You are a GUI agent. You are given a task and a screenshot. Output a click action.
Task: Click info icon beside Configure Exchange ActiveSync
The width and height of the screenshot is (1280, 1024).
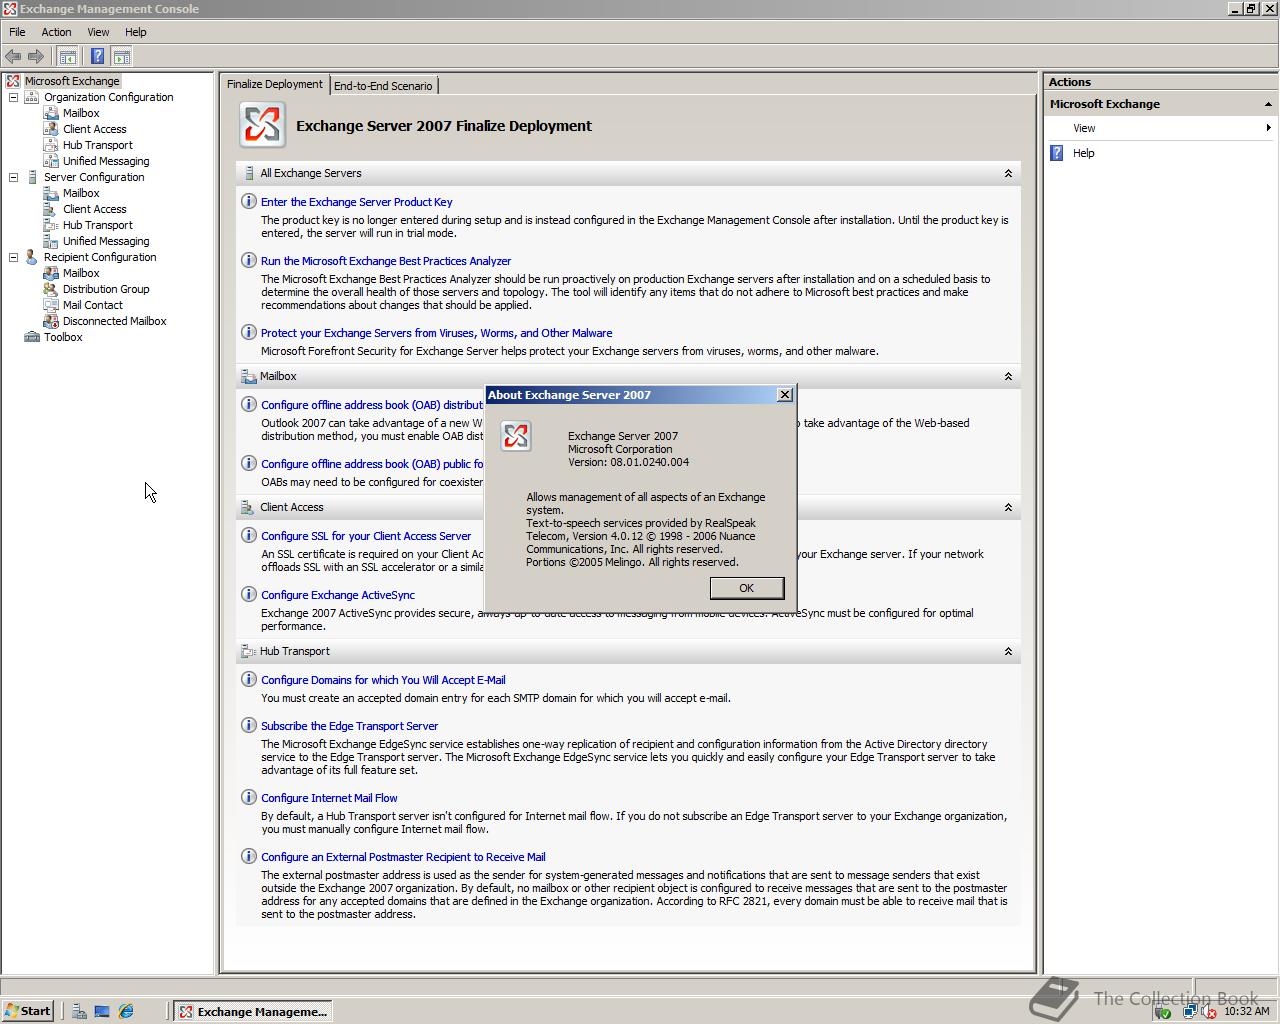(x=249, y=594)
